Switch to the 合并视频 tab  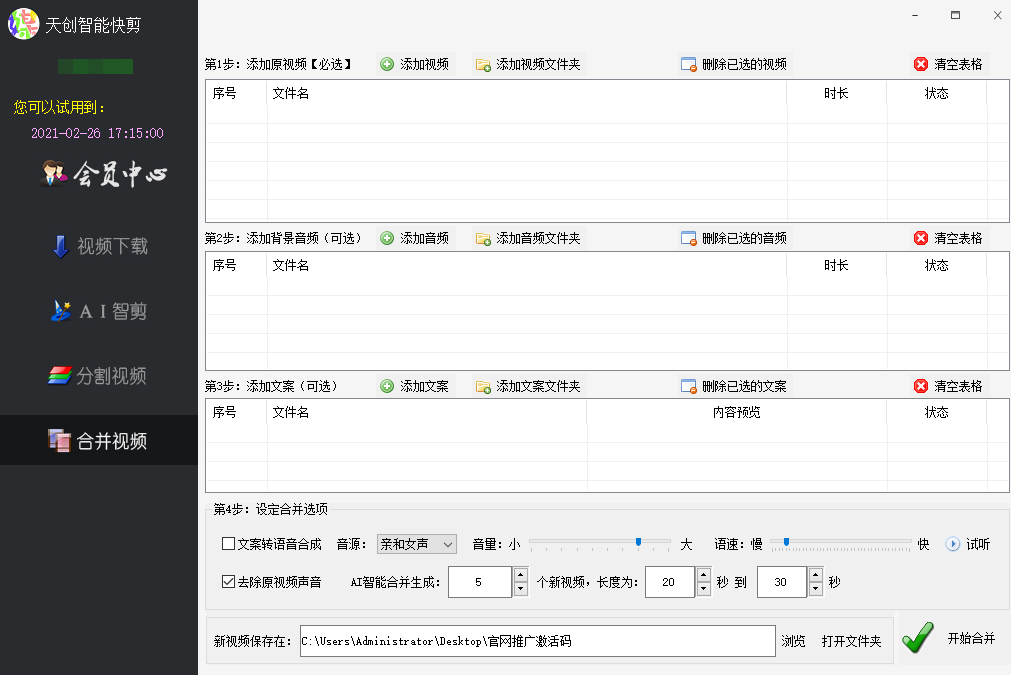(99, 440)
